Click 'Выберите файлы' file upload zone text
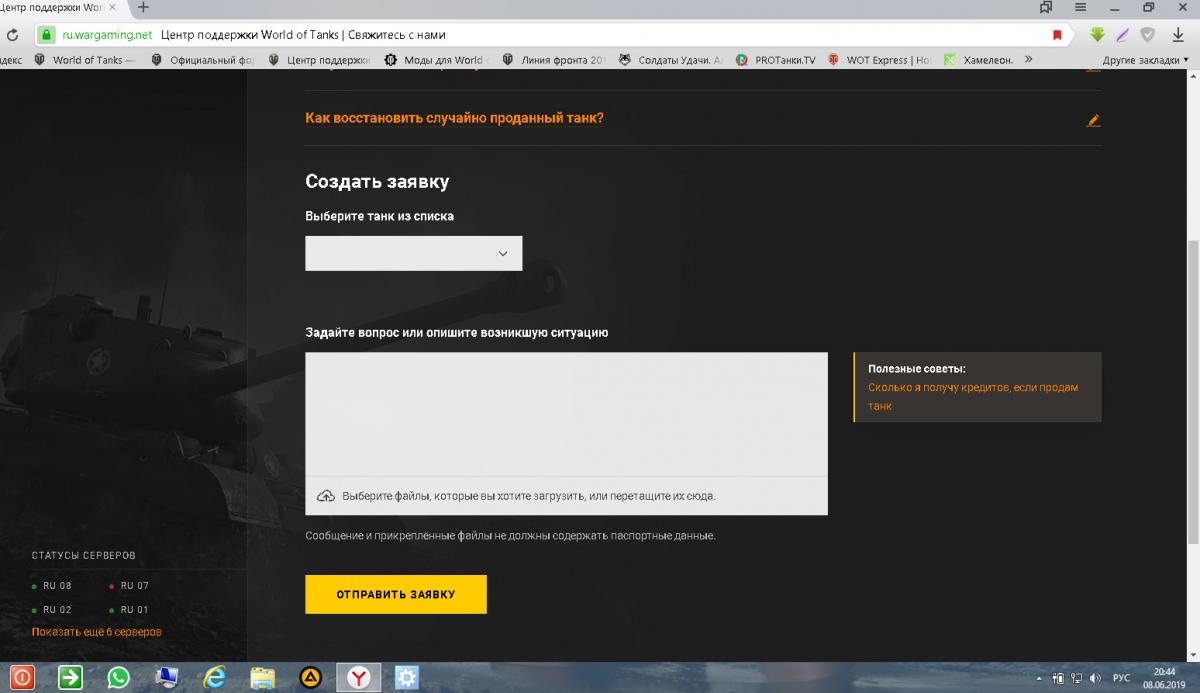This screenshot has width=1200, height=693. [x=529, y=496]
